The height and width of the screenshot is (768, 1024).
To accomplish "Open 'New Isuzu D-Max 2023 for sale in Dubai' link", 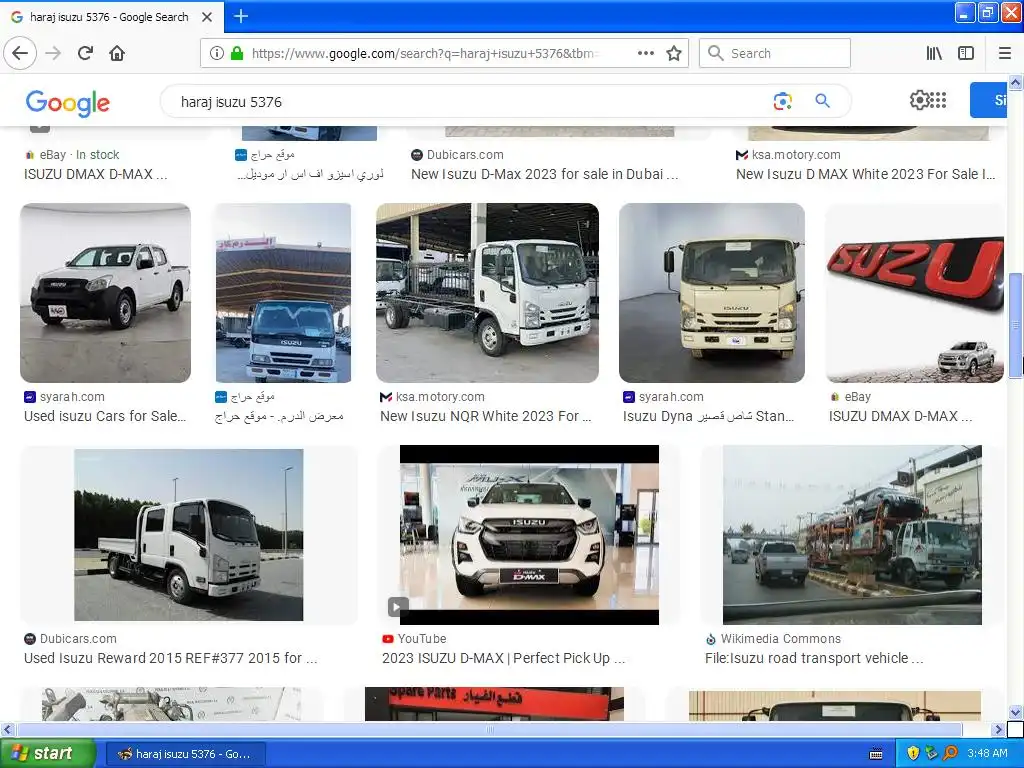I will (545, 174).
